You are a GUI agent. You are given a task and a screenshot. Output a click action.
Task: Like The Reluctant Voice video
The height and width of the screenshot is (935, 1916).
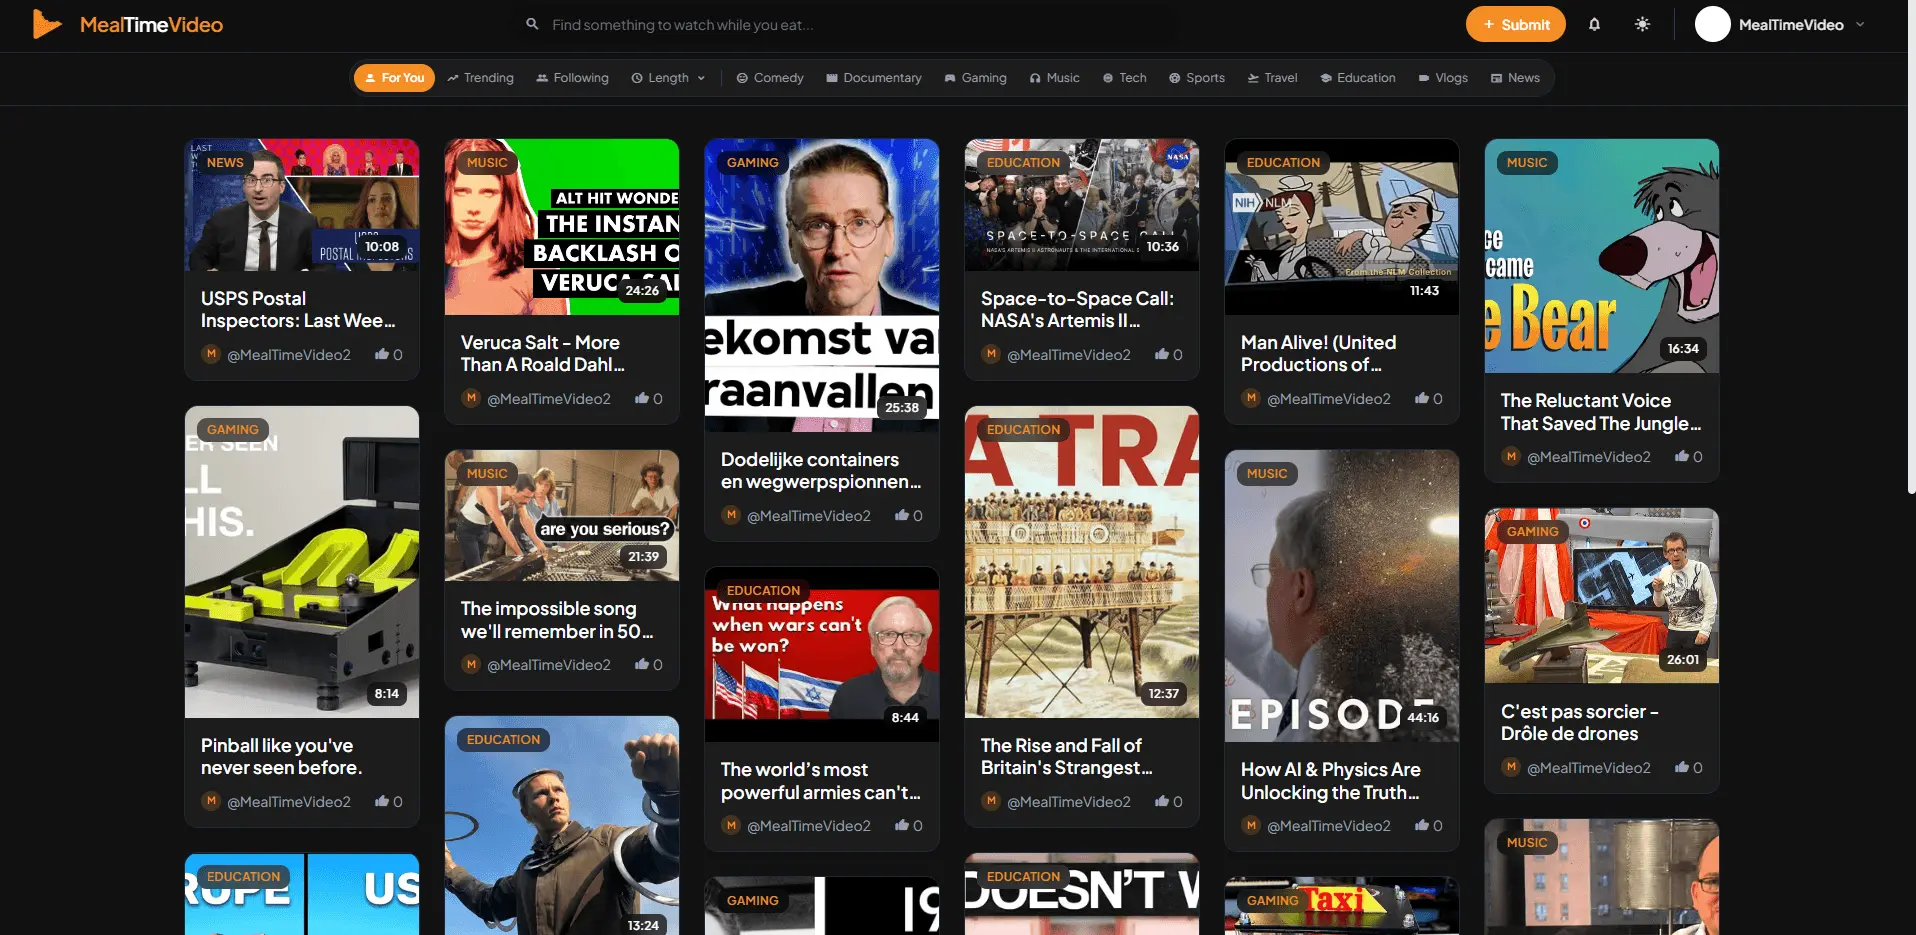coord(1688,457)
